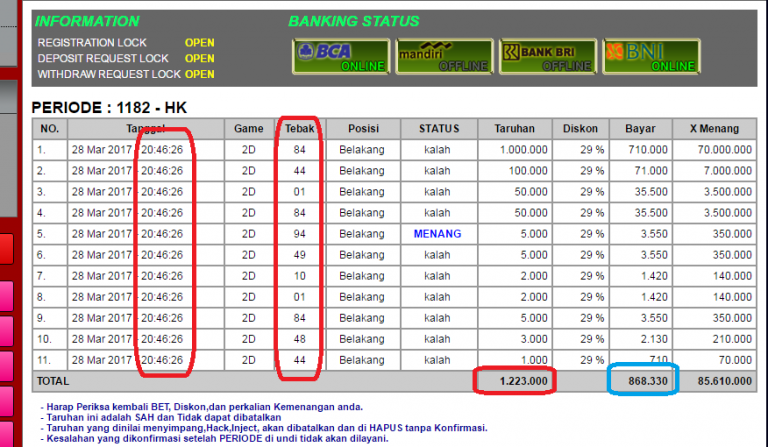Click the BCA bank online icon
768x447 pixels.
(341, 56)
